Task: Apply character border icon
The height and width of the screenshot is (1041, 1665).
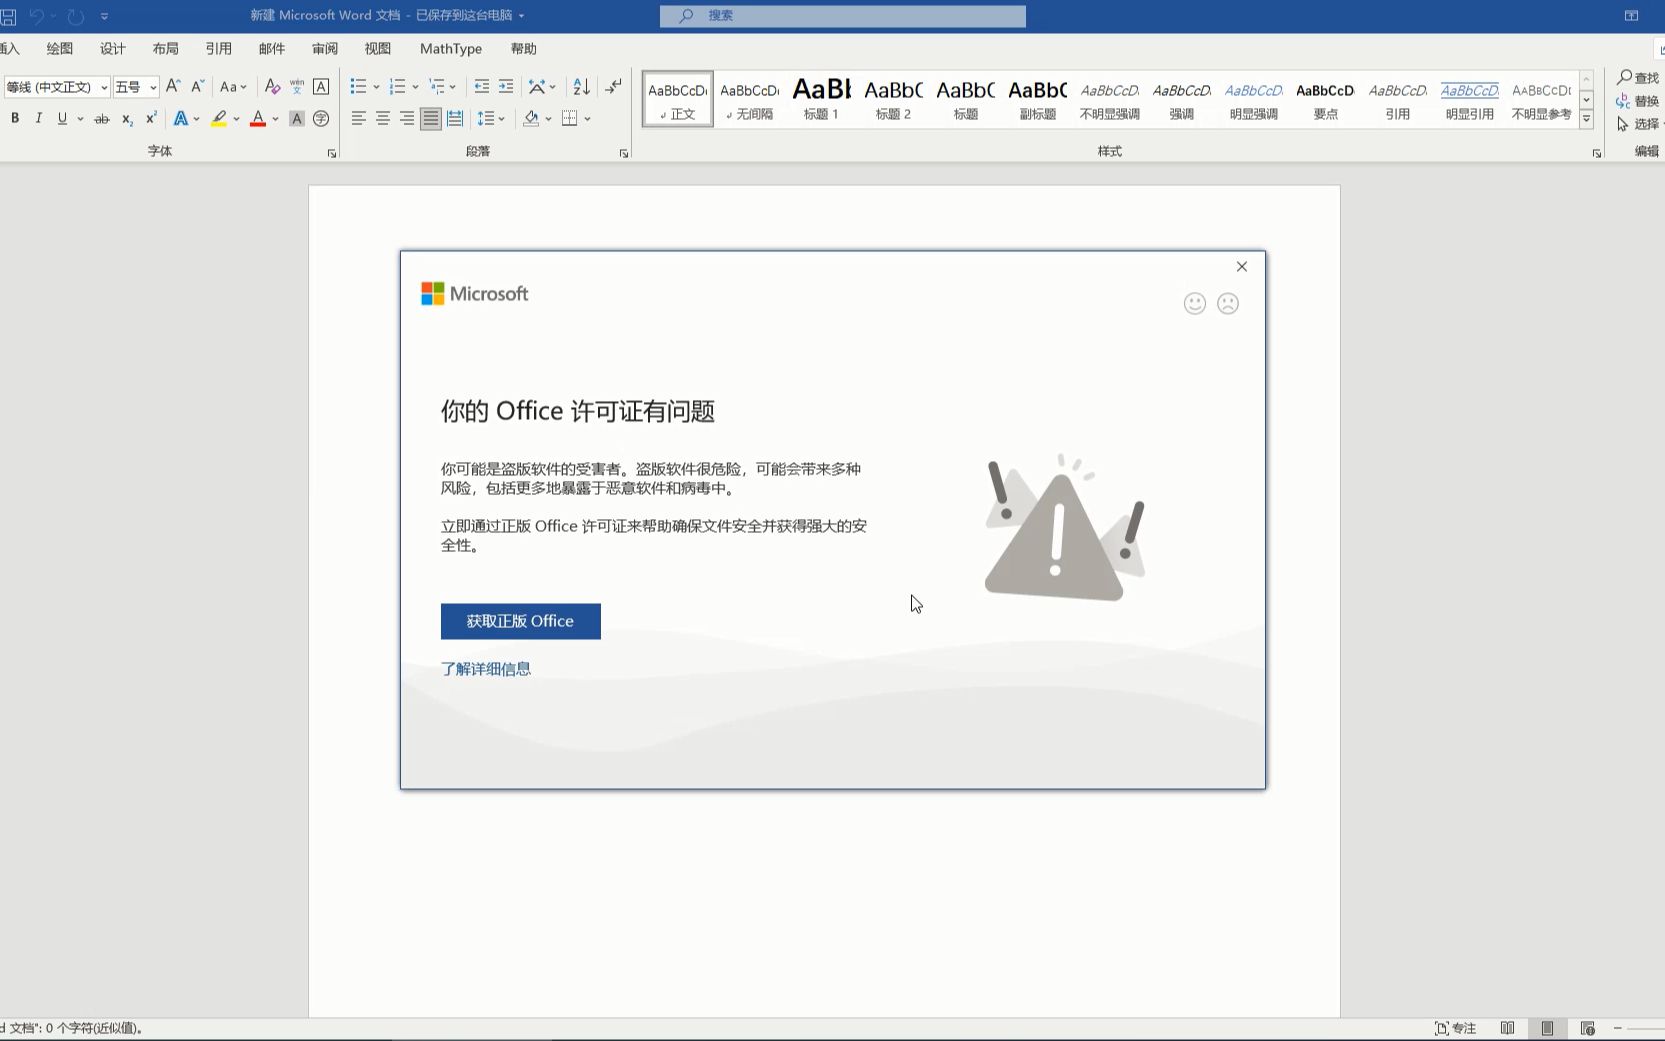Action: coord(321,87)
